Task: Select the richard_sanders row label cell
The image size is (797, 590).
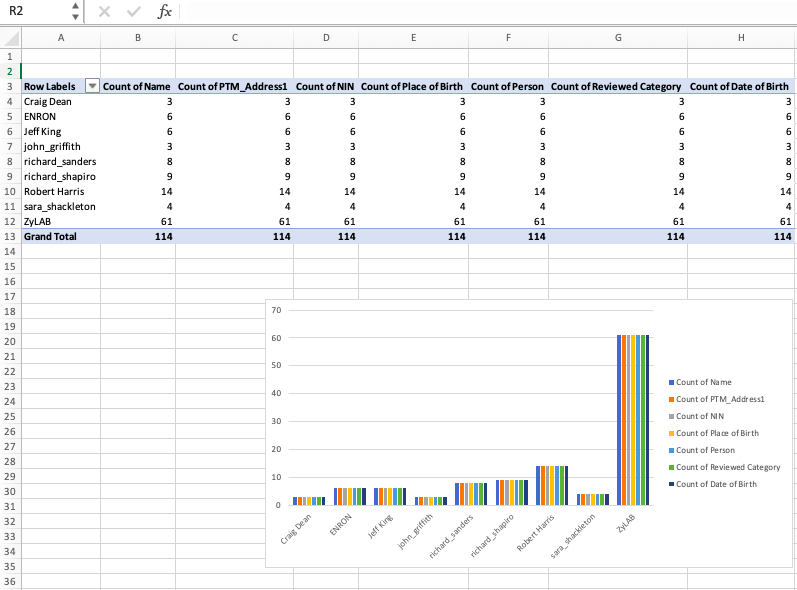Action: [x=61, y=162]
